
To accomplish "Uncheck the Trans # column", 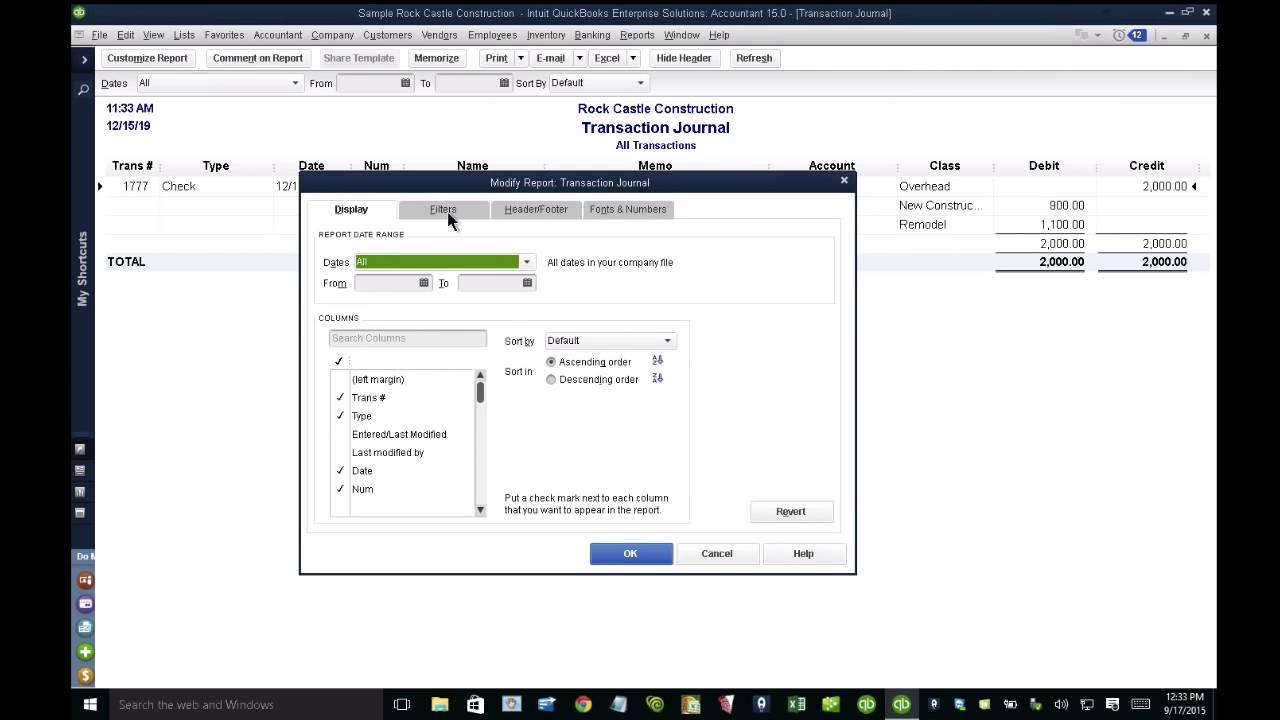I will click(x=340, y=398).
